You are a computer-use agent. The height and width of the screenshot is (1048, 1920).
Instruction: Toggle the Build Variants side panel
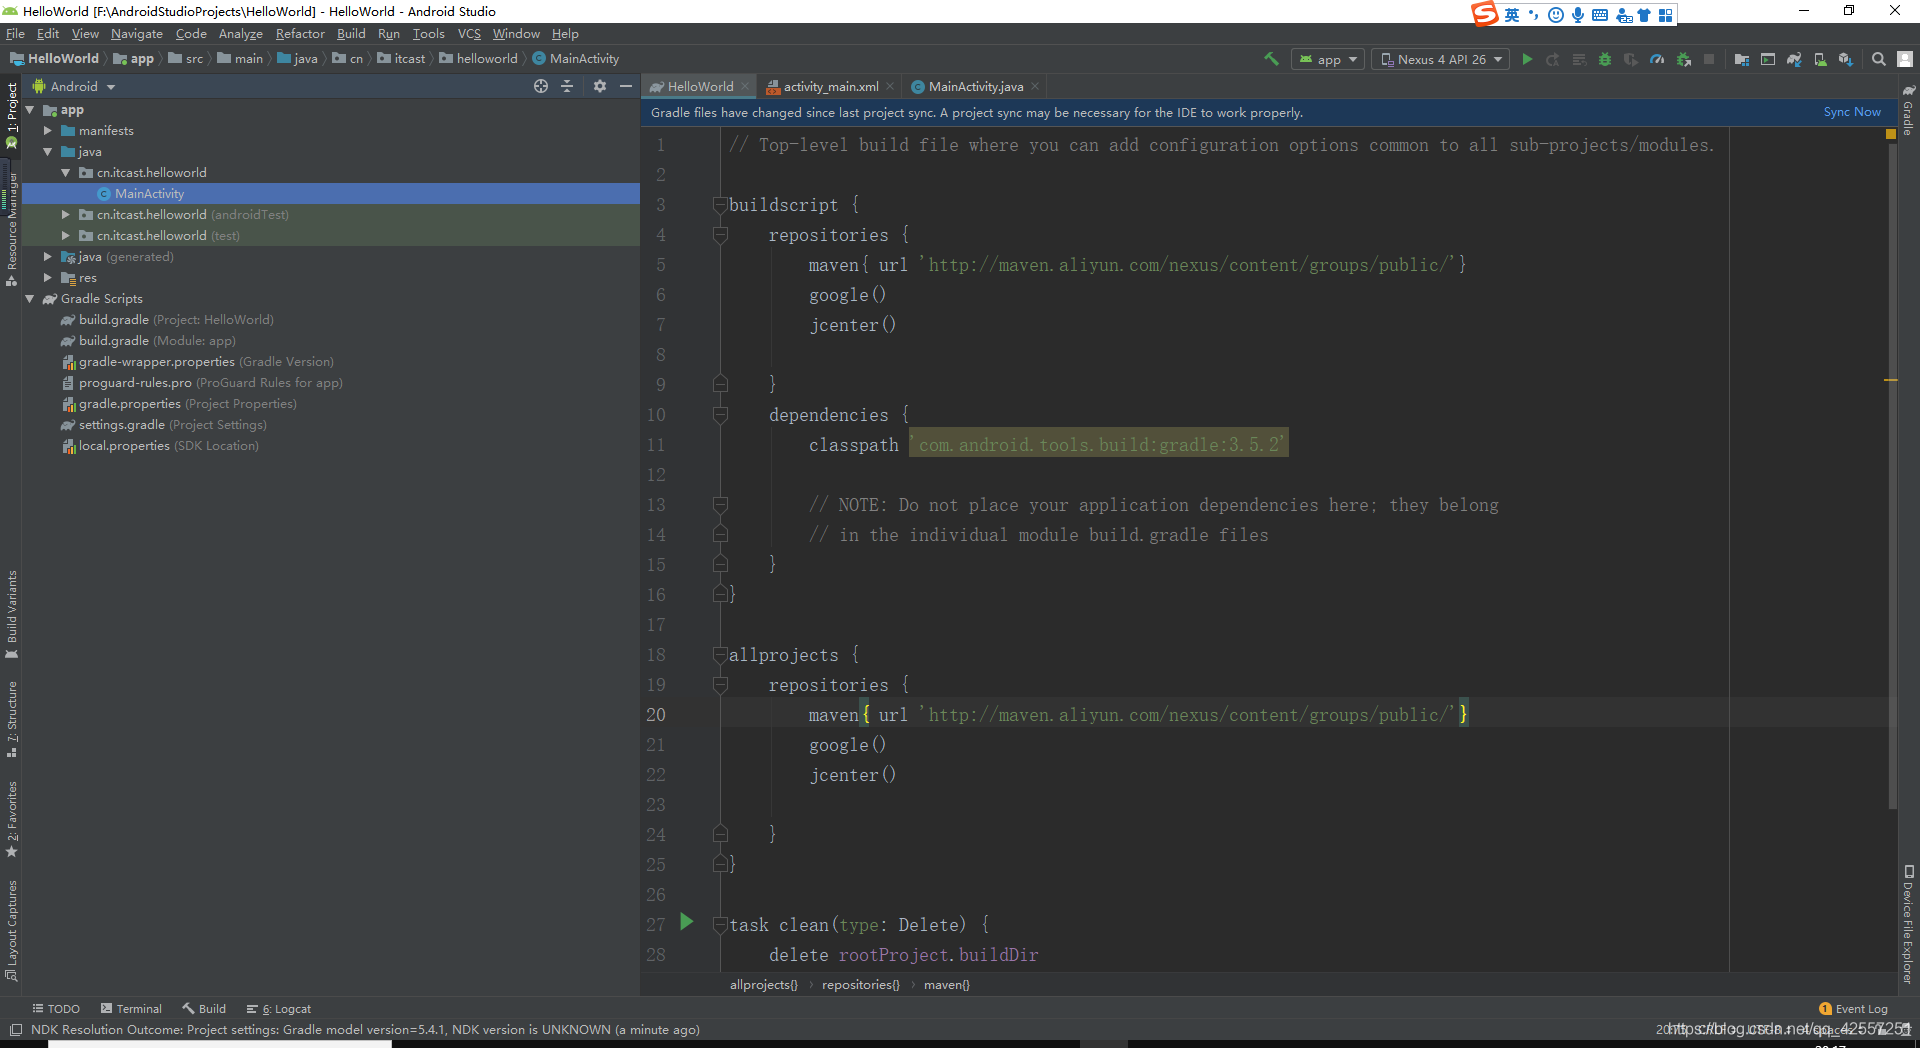pyautogui.click(x=12, y=613)
